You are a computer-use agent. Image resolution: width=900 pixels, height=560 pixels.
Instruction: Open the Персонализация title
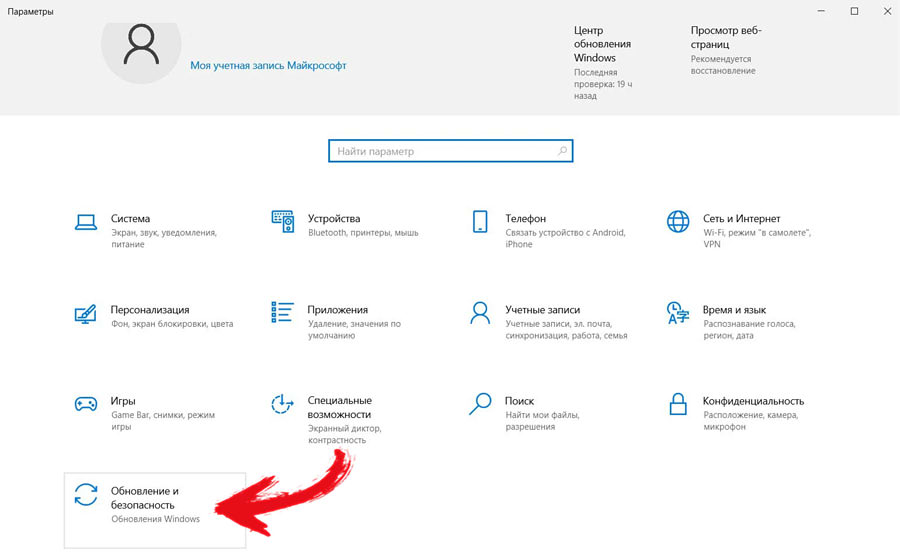click(150, 310)
